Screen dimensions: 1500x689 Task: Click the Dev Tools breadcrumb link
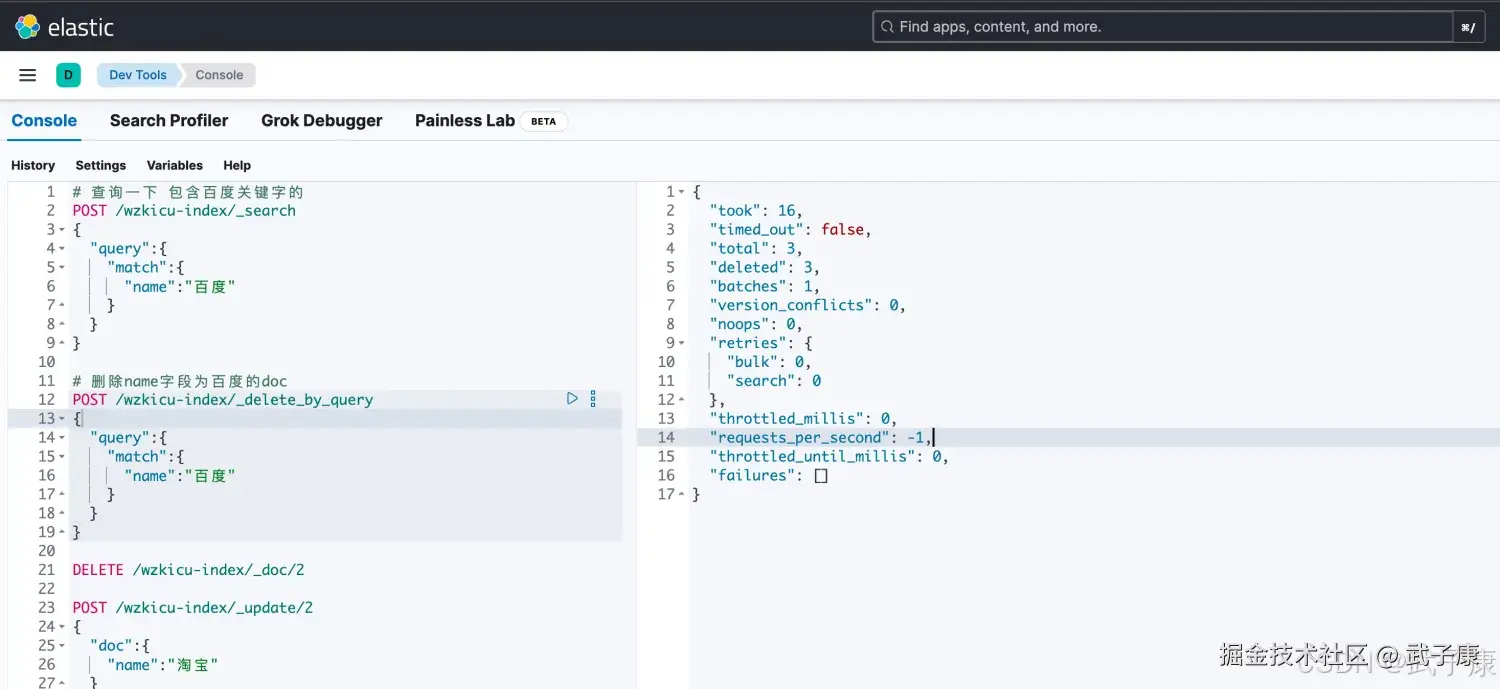[137, 74]
